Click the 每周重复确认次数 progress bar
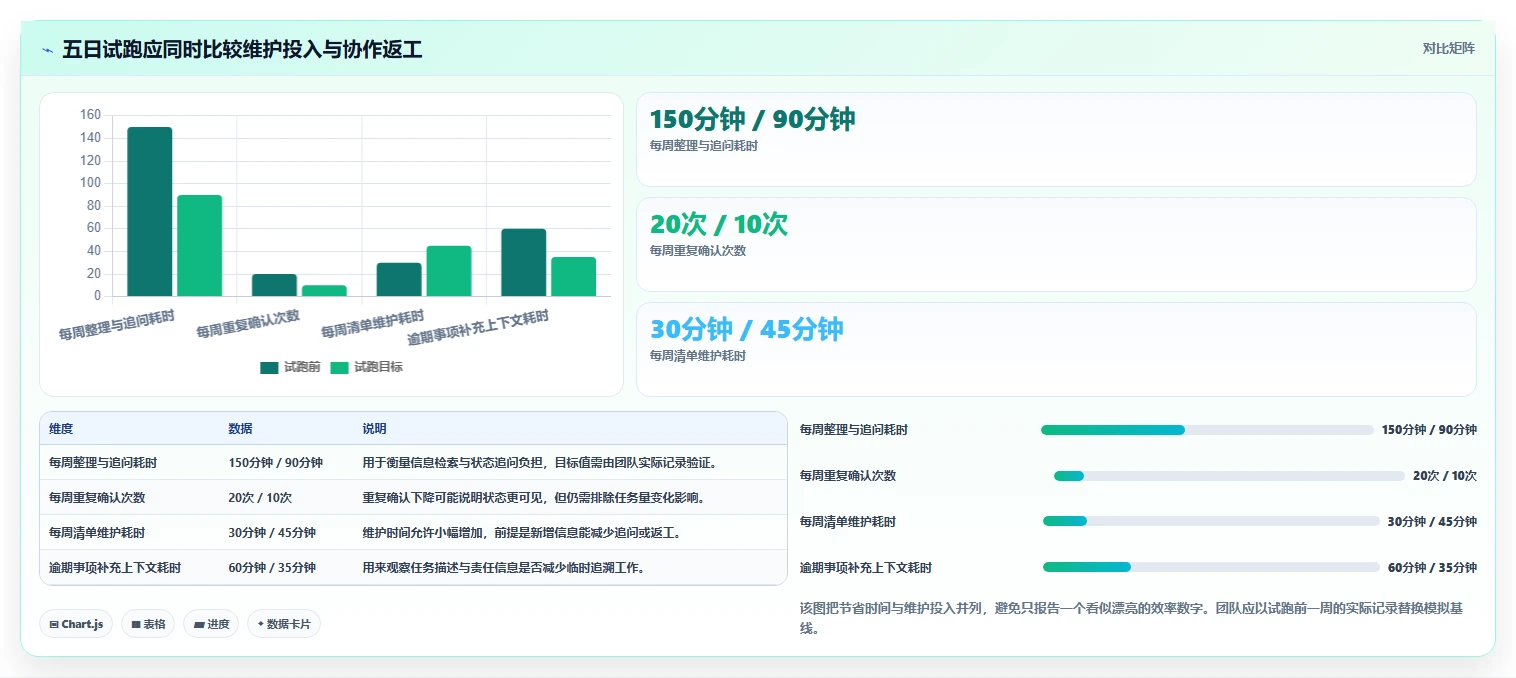This screenshot has width=1516, height=678. click(x=1229, y=476)
